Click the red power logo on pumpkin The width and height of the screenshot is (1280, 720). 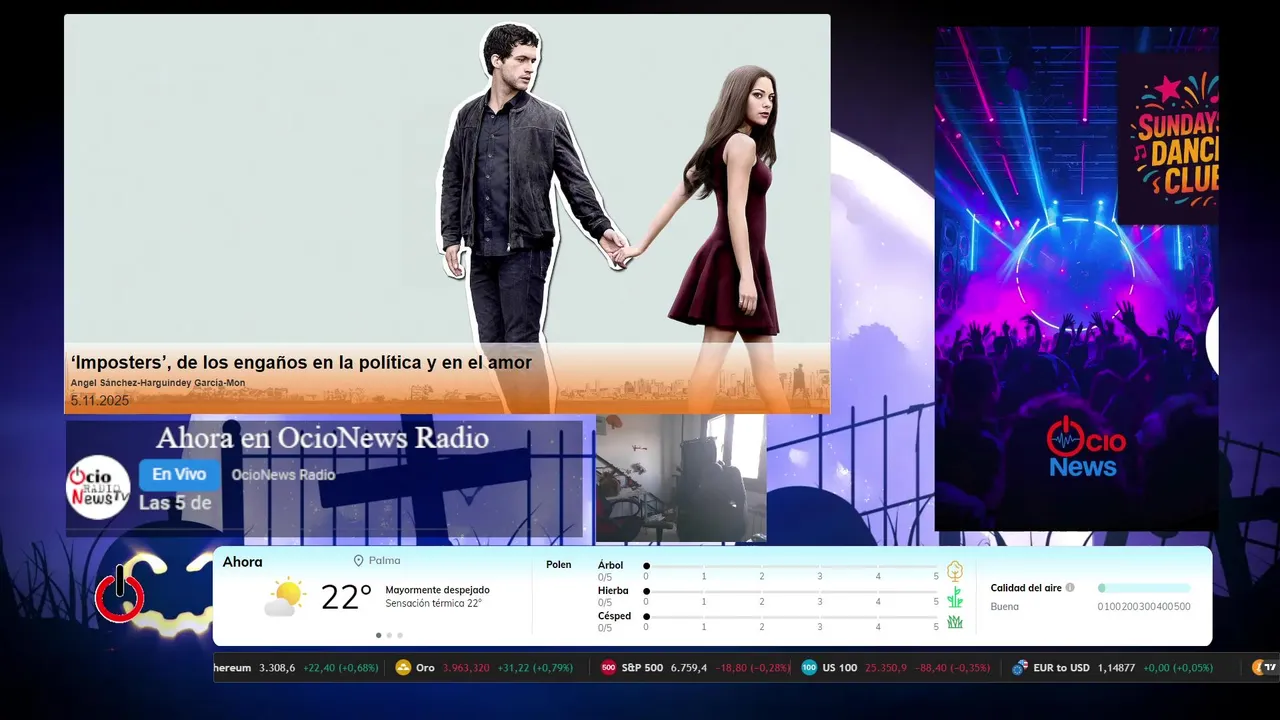[x=120, y=594]
